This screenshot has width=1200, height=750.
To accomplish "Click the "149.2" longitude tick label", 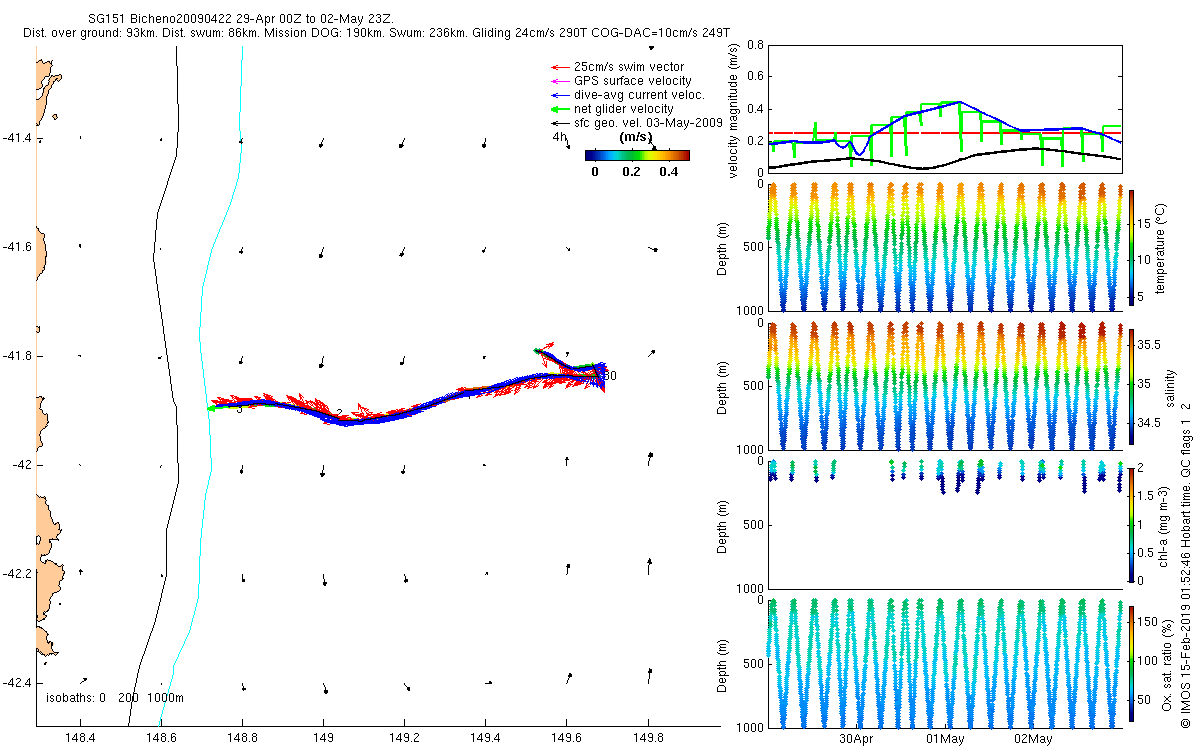I will pos(404,739).
